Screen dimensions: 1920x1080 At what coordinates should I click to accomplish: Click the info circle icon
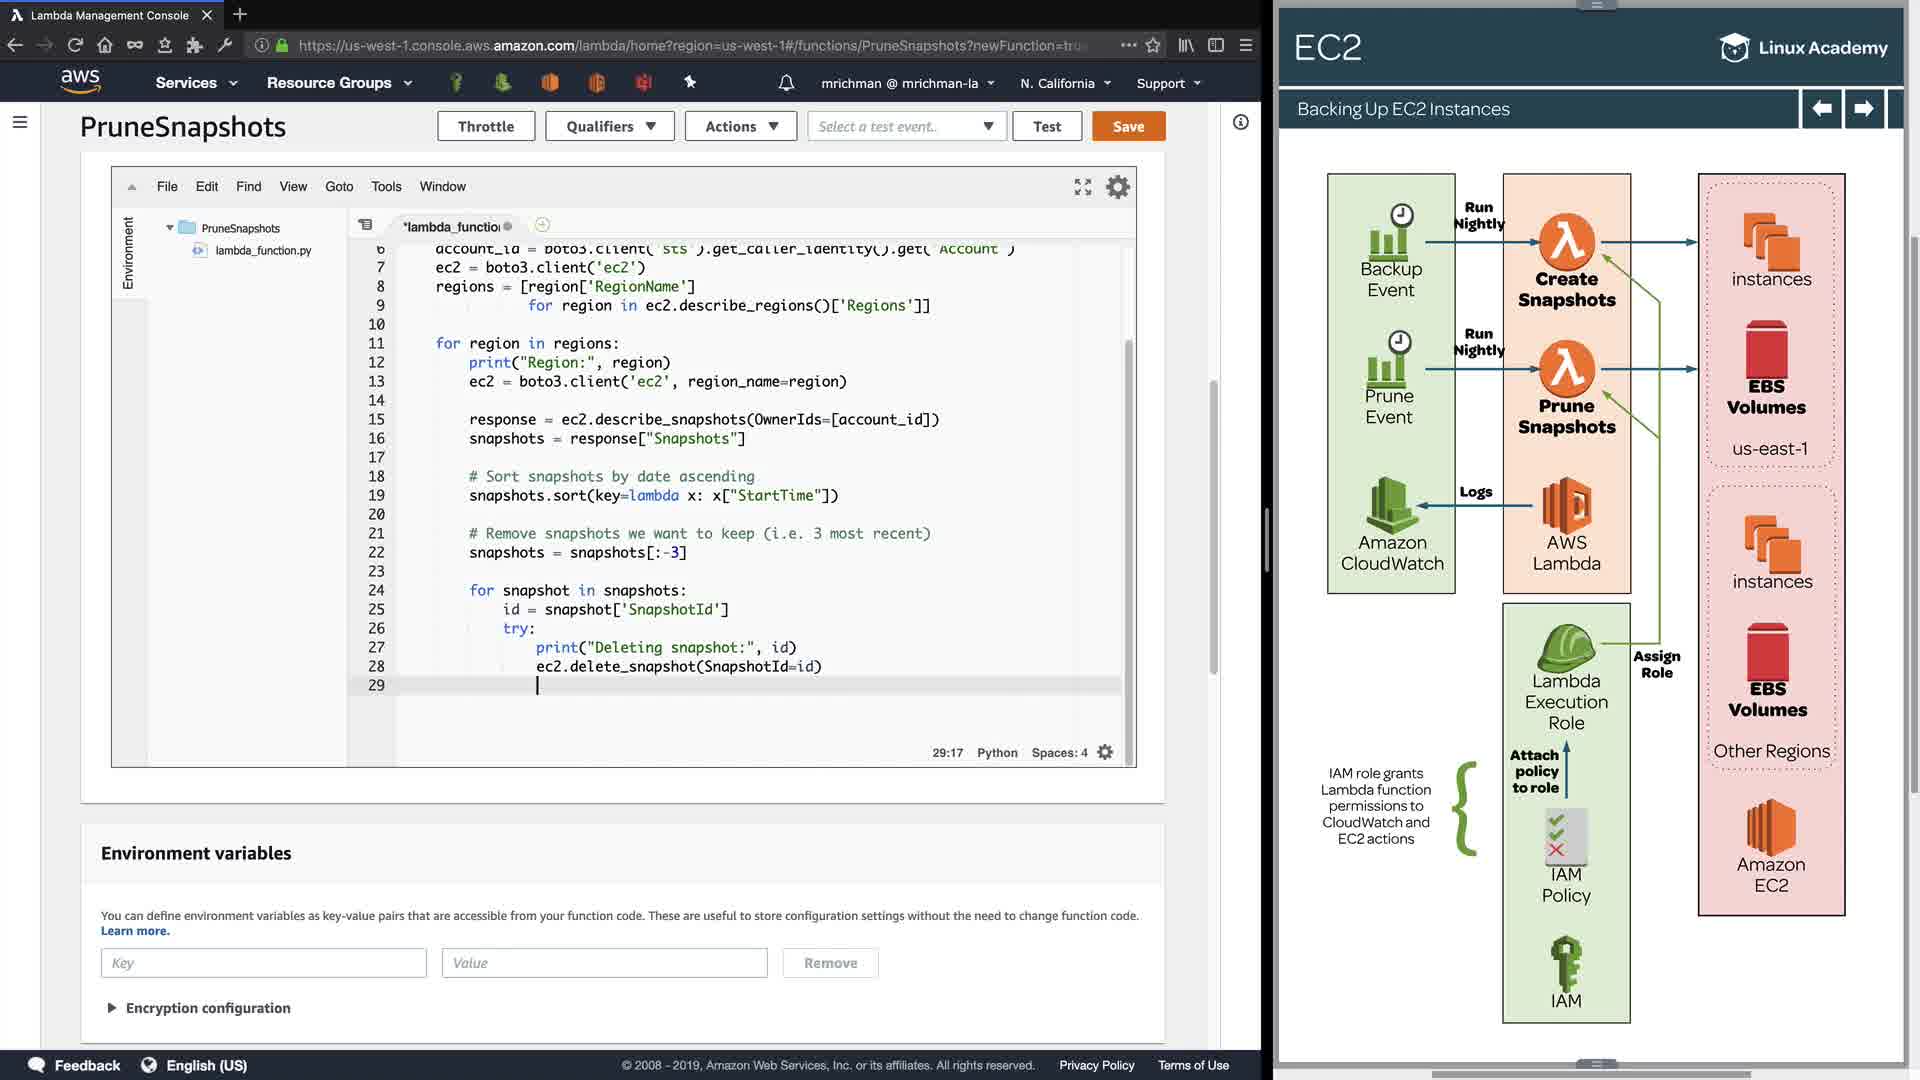(x=1240, y=122)
